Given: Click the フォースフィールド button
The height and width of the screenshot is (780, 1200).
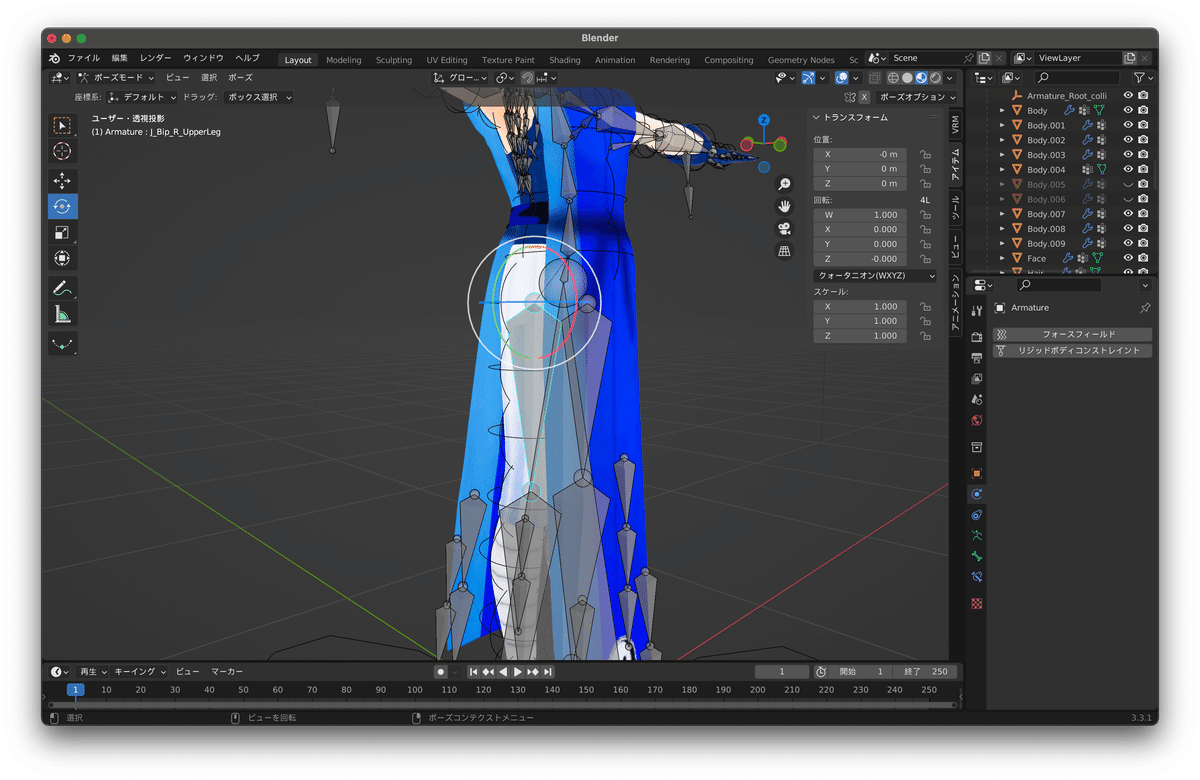Looking at the screenshot, I should coord(1072,334).
